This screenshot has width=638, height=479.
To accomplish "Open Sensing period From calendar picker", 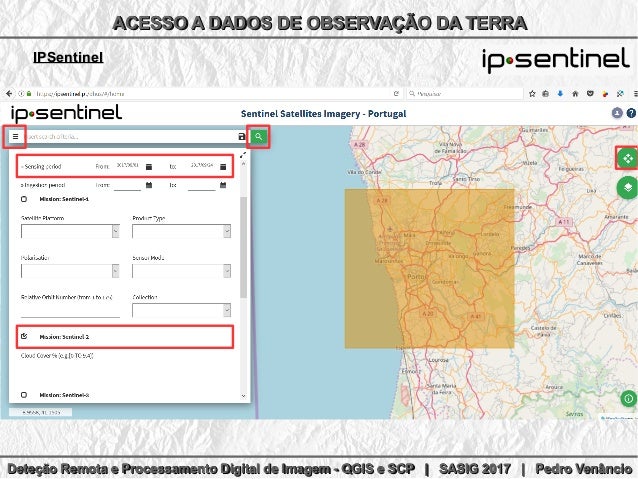I will (149, 167).
